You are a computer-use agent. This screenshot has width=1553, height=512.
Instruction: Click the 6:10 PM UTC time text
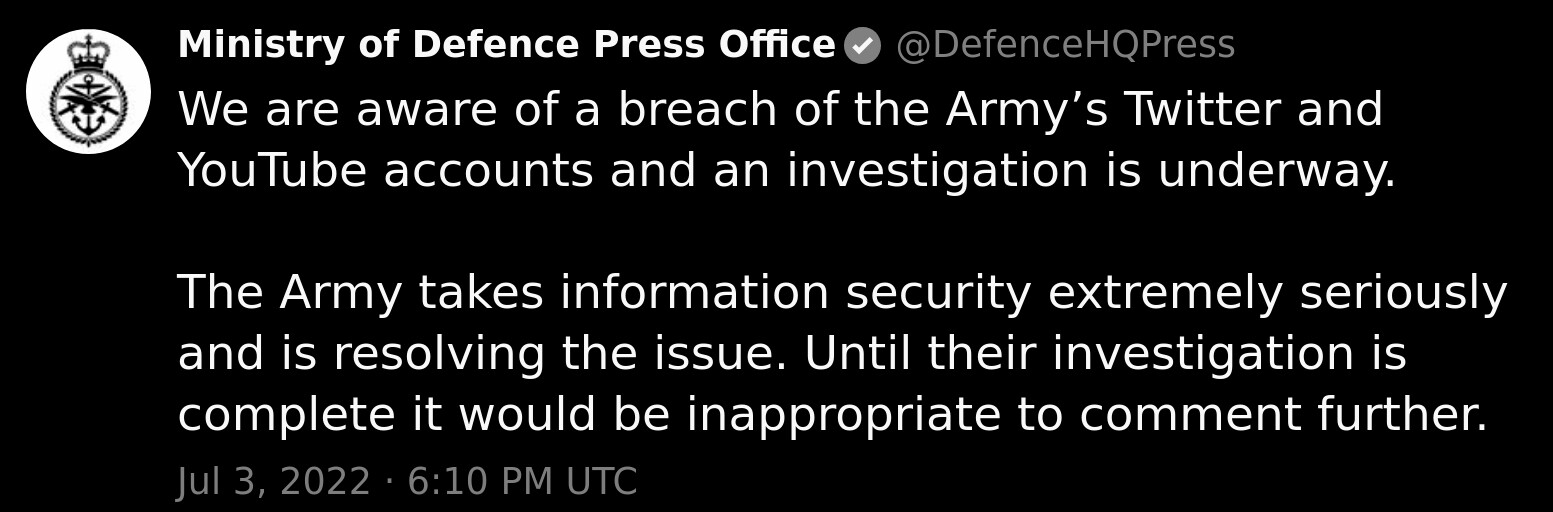pos(522,482)
